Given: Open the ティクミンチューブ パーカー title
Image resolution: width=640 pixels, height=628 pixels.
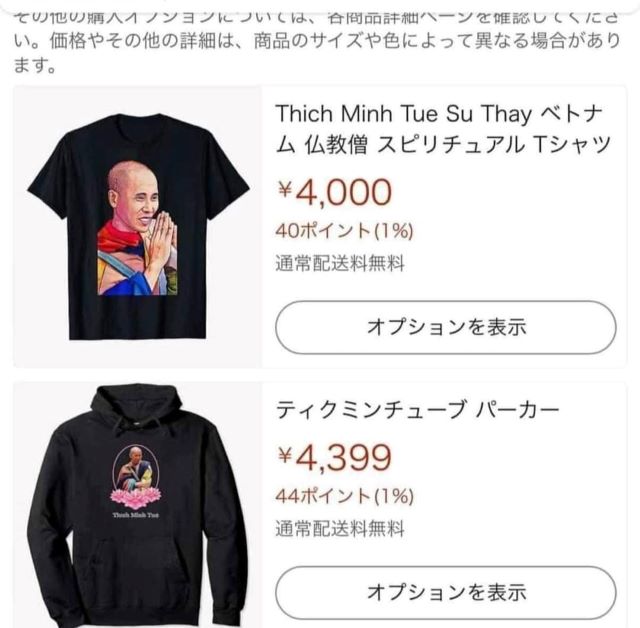Looking at the screenshot, I should tap(417, 410).
